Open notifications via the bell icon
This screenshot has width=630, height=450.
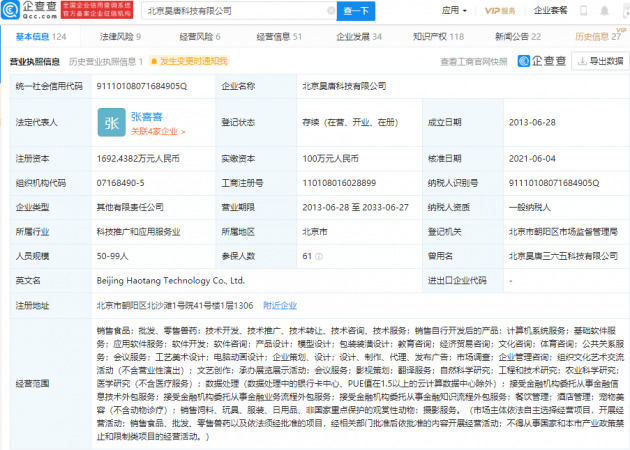point(604,10)
